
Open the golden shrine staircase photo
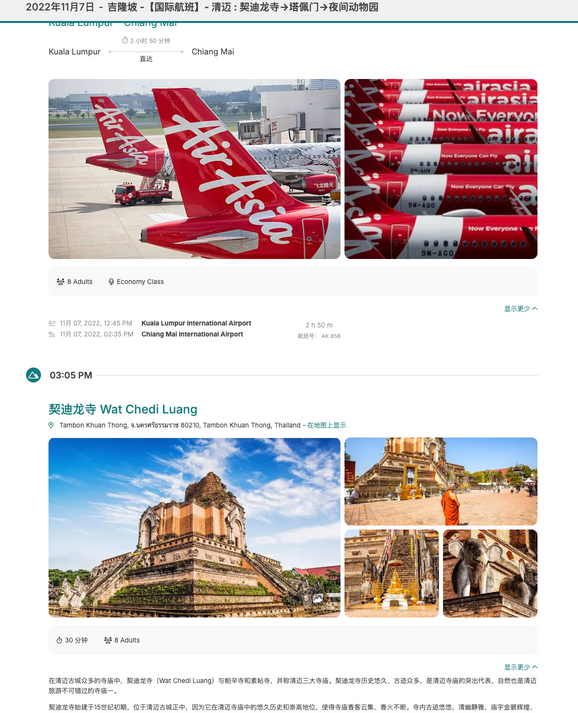392,573
